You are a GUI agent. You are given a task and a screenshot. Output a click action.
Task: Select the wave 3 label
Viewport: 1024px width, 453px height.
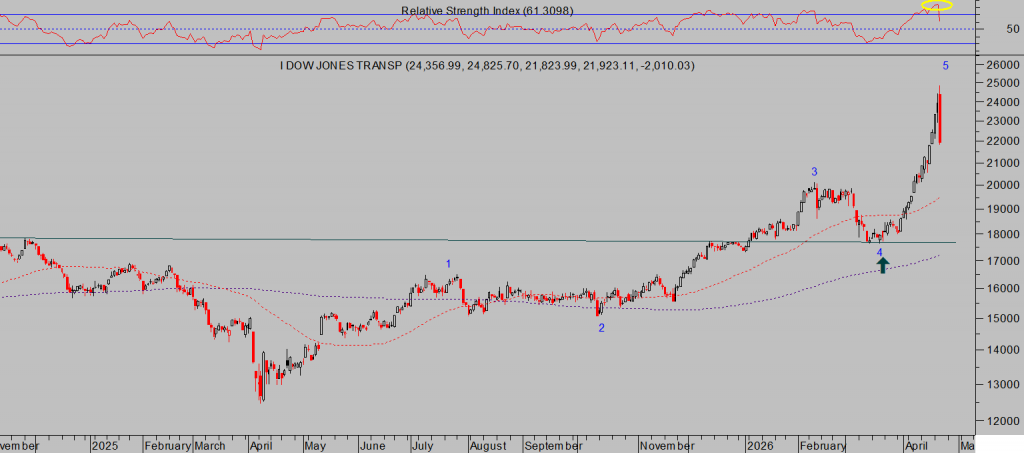pyautogui.click(x=814, y=172)
